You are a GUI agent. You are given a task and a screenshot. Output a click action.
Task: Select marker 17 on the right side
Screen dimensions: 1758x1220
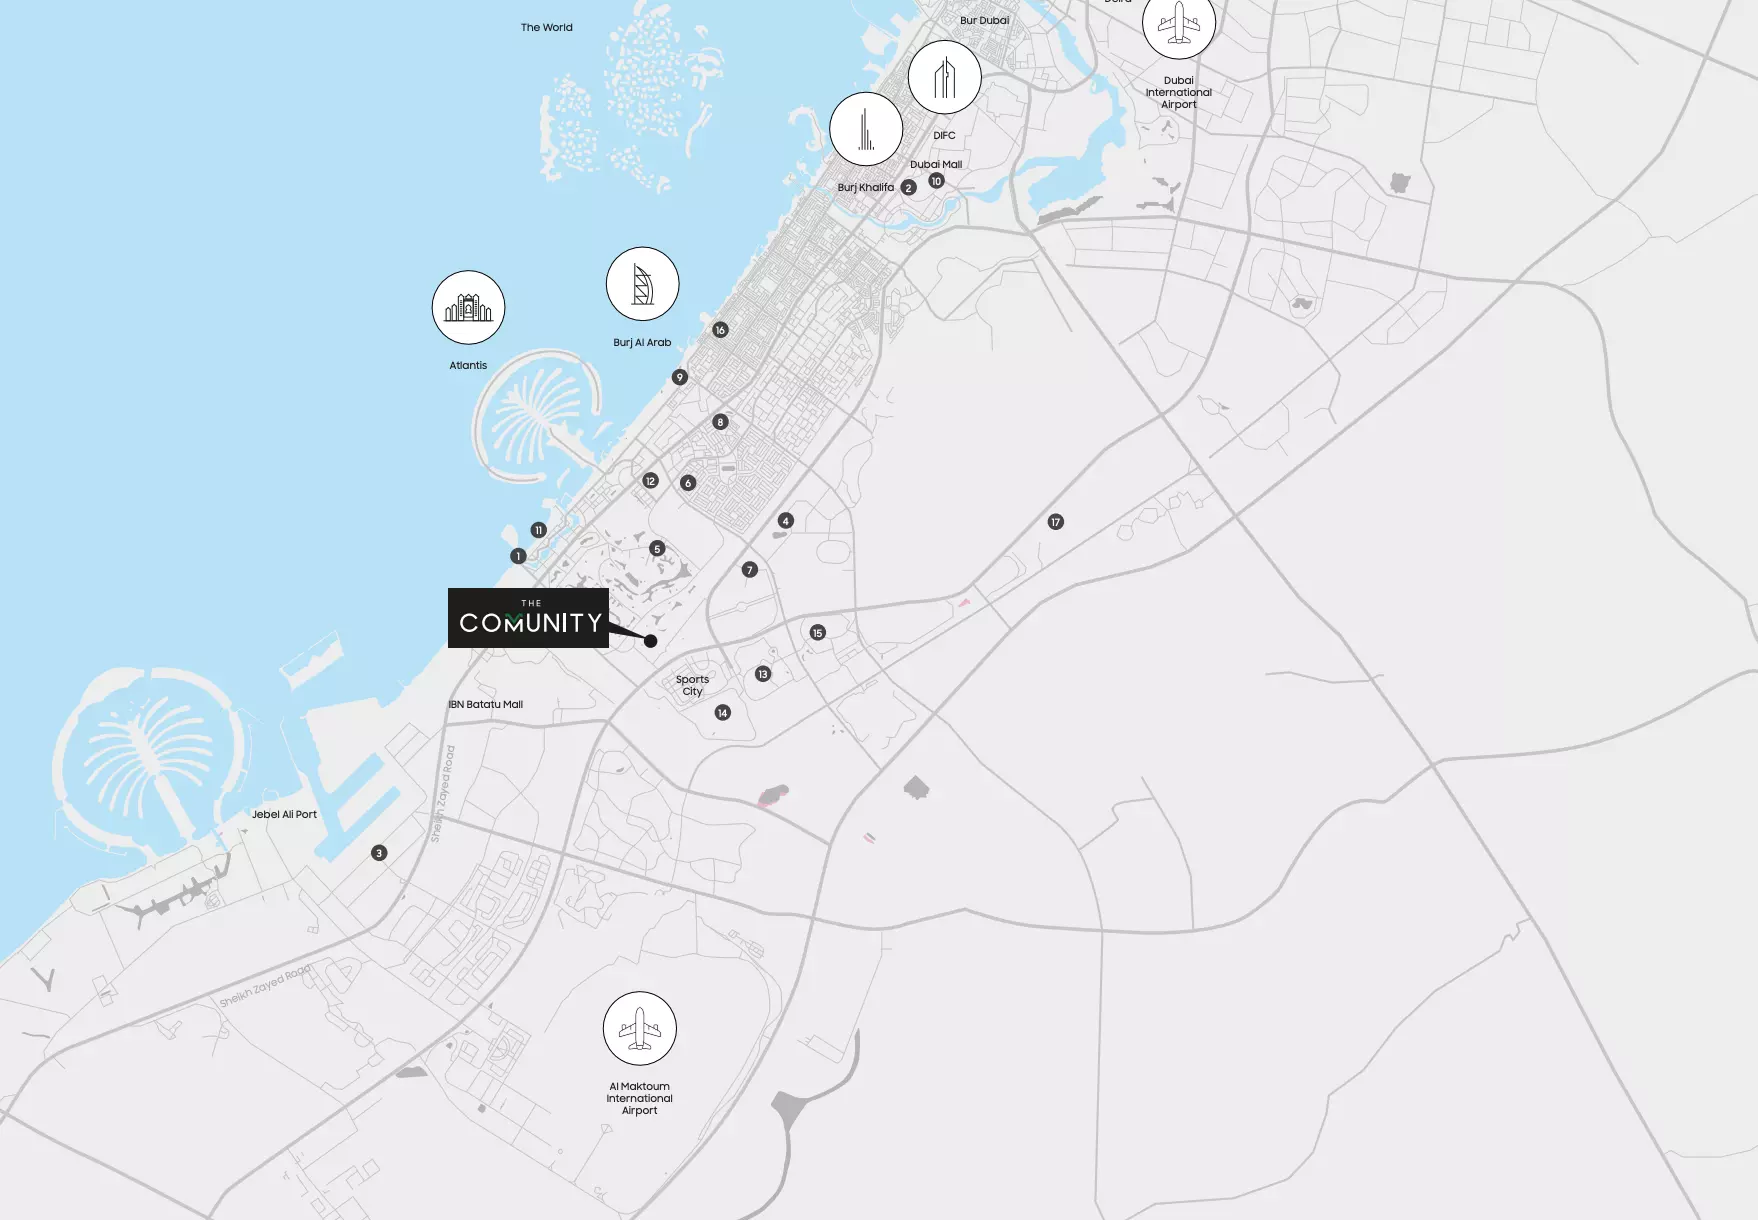(1056, 521)
